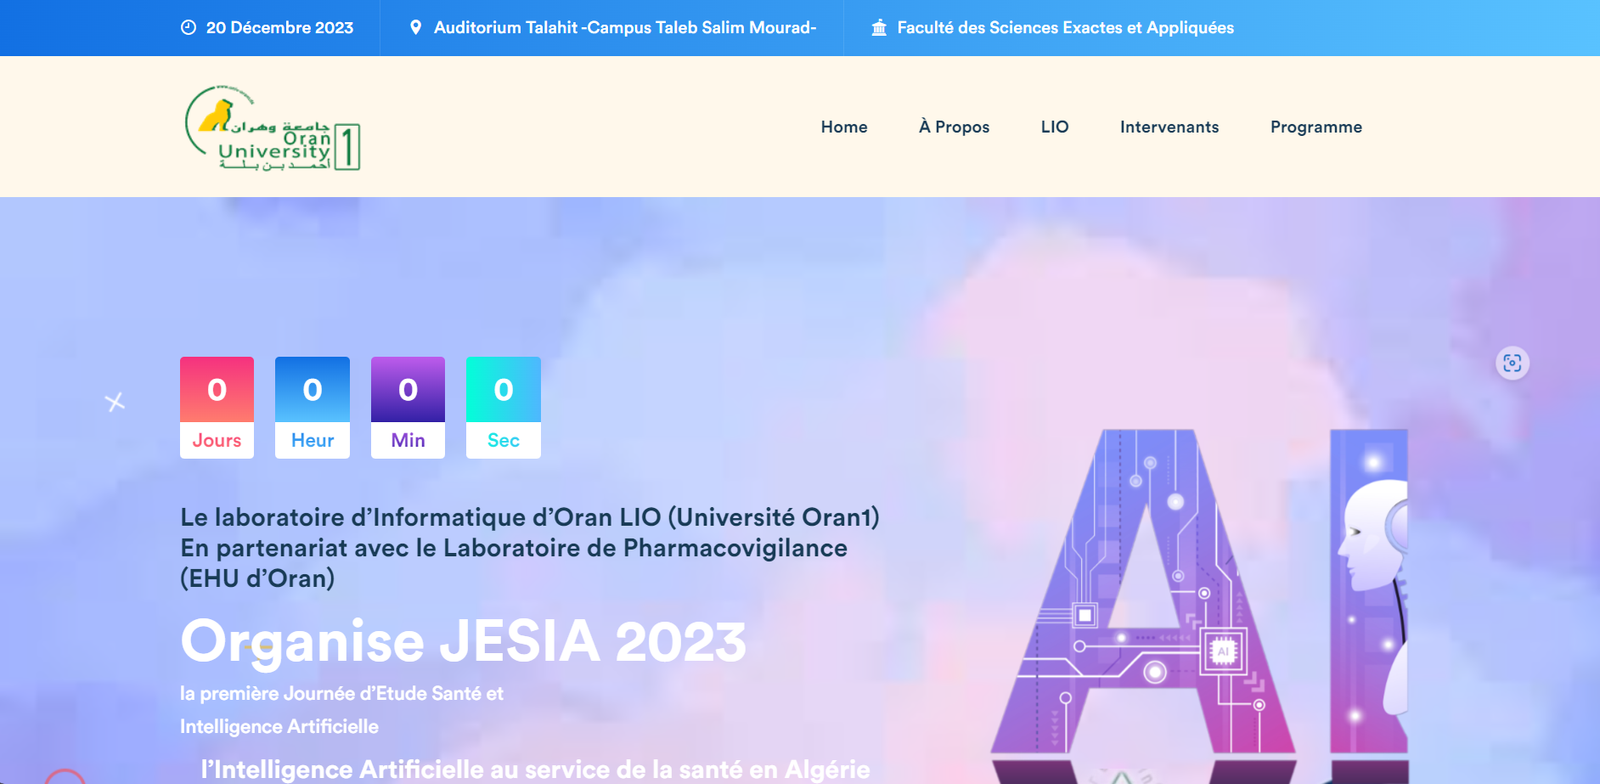Select LIO in the navigation bar
Viewport: 1600px width, 784px height.
pos(1054,127)
